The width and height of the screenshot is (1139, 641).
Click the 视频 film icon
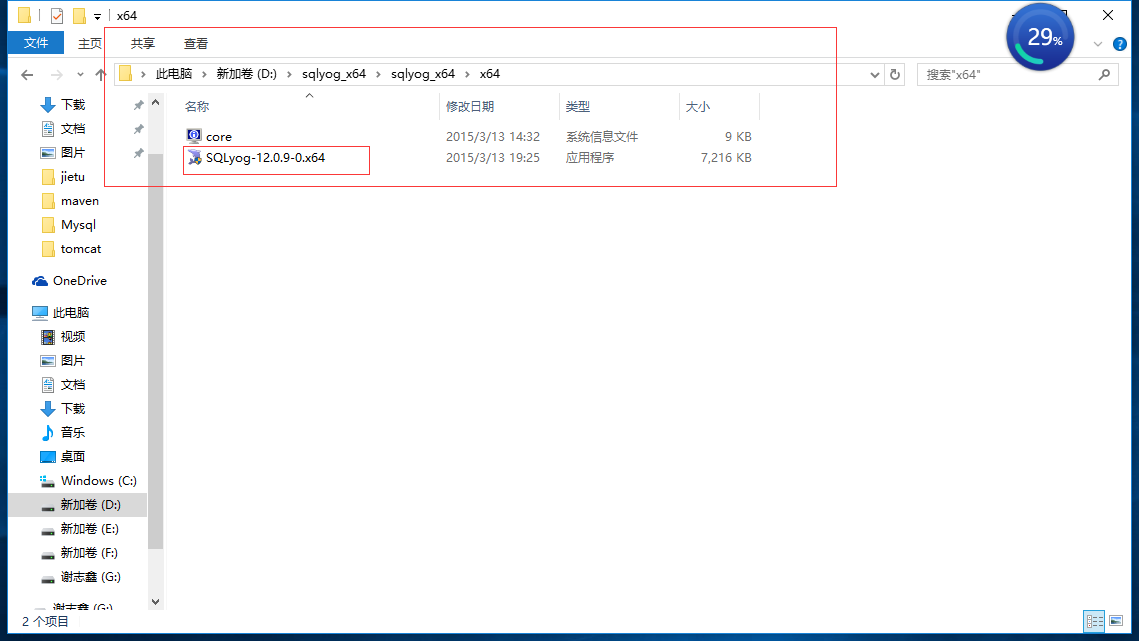tap(48, 336)
